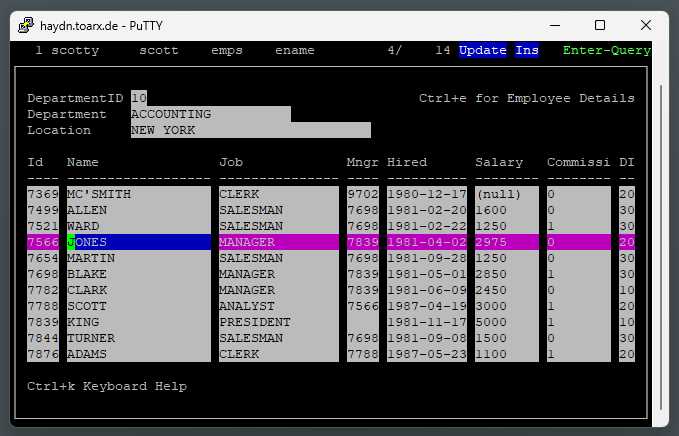
Task: Click the Hired column header
Action: (x=407, y=162)
